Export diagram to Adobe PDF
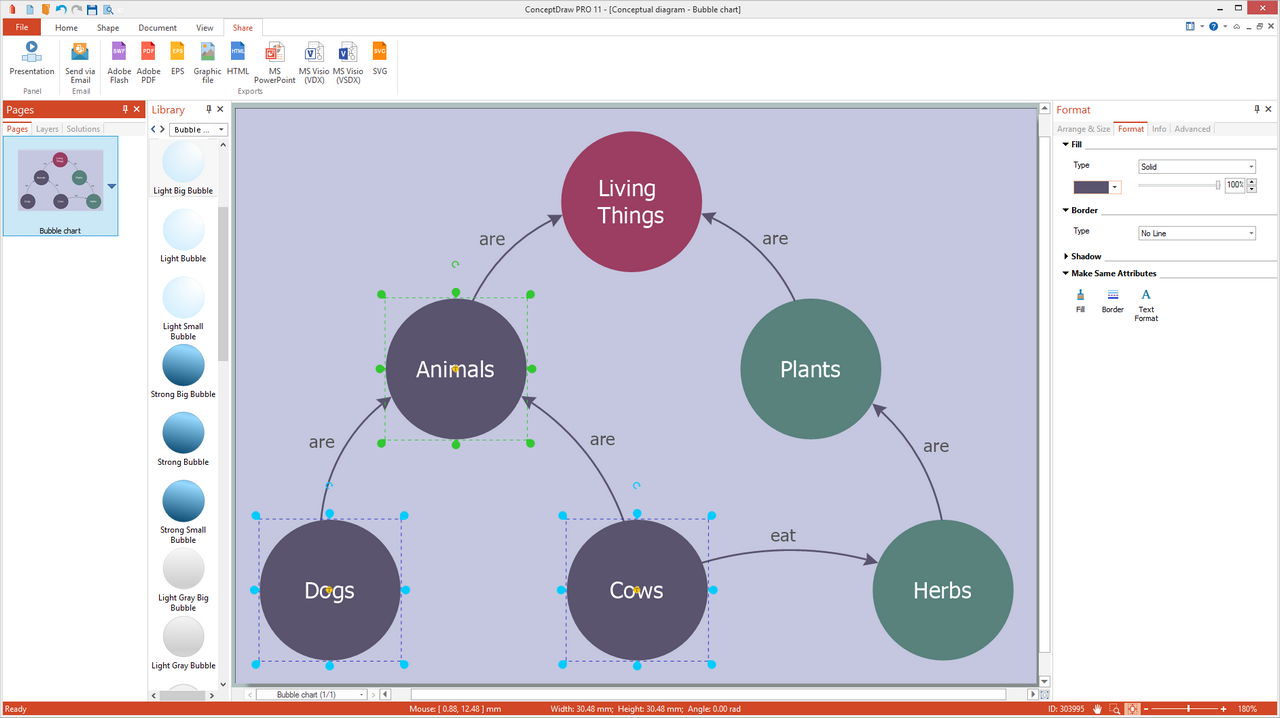This screenshot has width=1280, height=718. pyautogui.click(x=148, y=62)
